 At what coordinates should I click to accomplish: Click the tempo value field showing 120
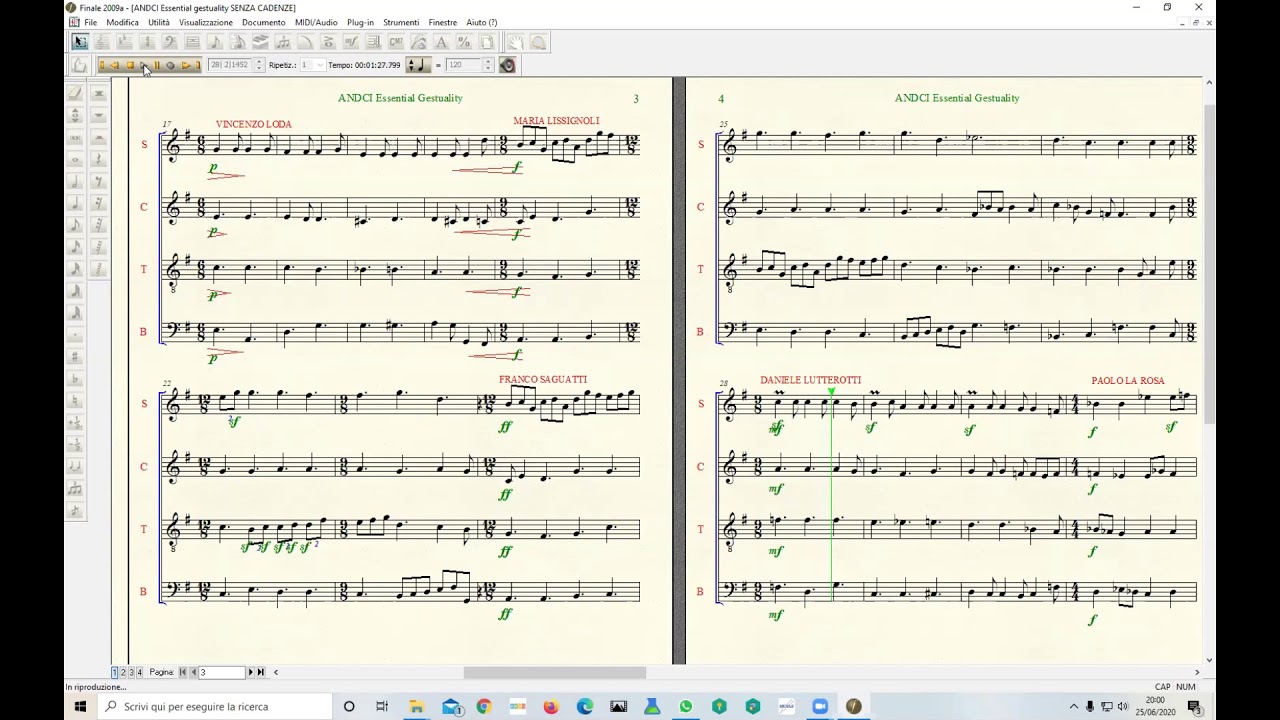[464, 65]
